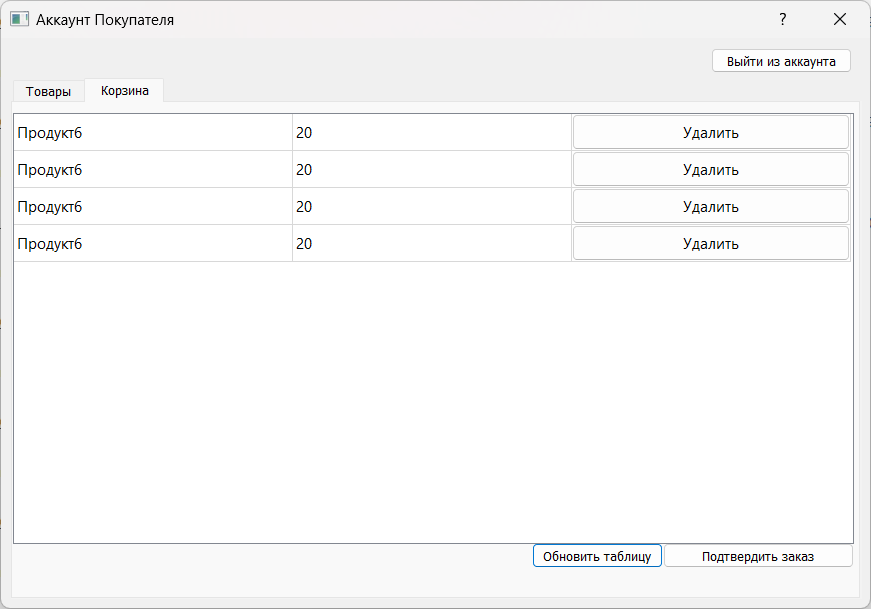Select the Корзина tab
This screenshot has width=871, height=609.
pos(124,91)
